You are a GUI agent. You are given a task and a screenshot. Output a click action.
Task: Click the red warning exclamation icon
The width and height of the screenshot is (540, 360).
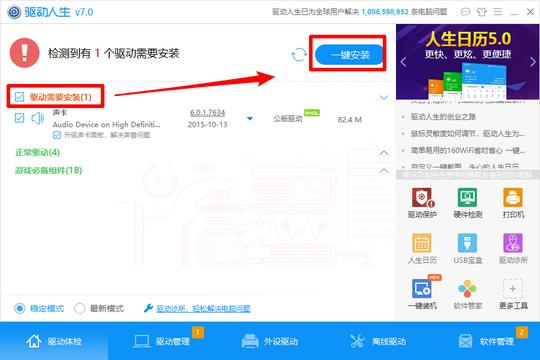coord(24,53)
